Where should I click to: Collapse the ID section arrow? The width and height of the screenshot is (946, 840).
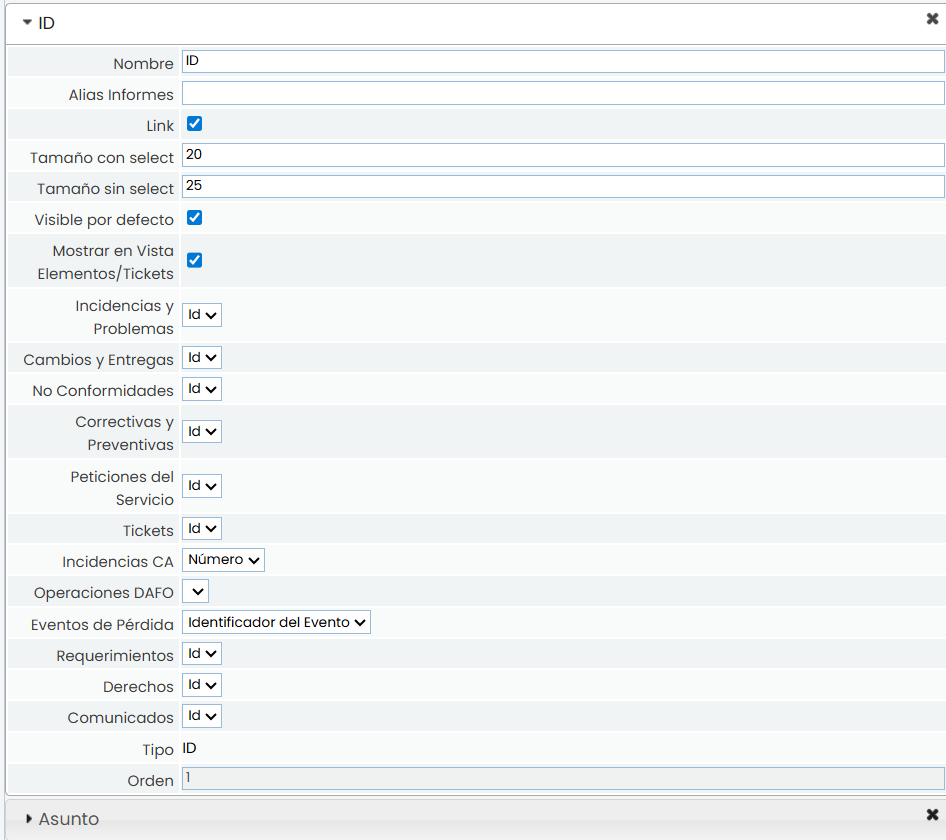click(x=27, y=22)
